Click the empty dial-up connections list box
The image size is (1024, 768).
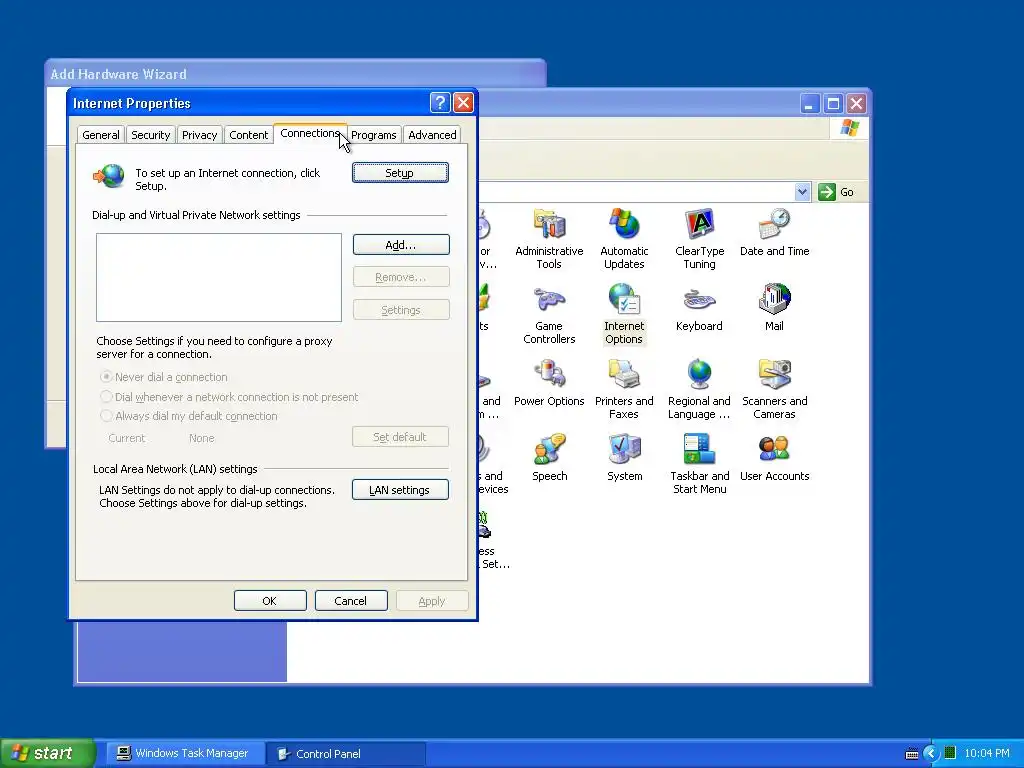pos(219,278)
